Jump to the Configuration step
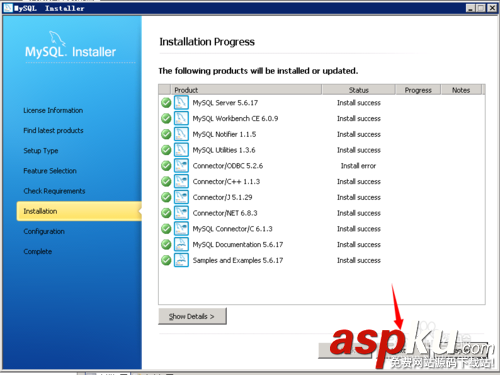 point(44,231)
